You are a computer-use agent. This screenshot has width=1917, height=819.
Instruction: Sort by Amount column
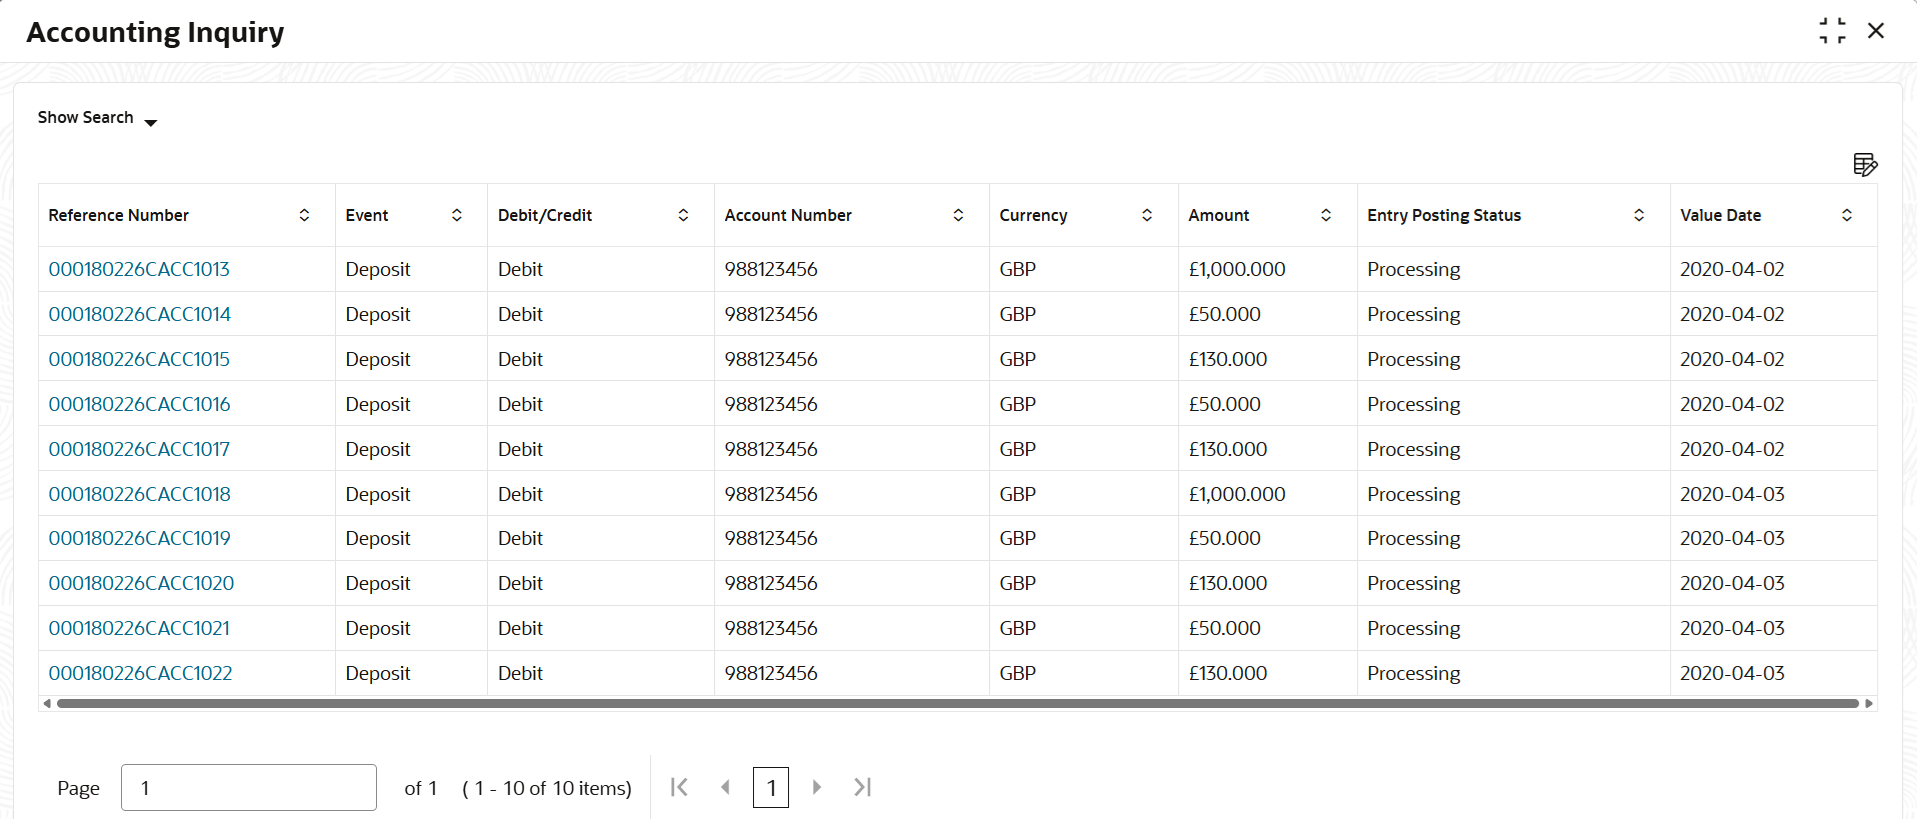pyautogui.click(x=1326, y=215)
